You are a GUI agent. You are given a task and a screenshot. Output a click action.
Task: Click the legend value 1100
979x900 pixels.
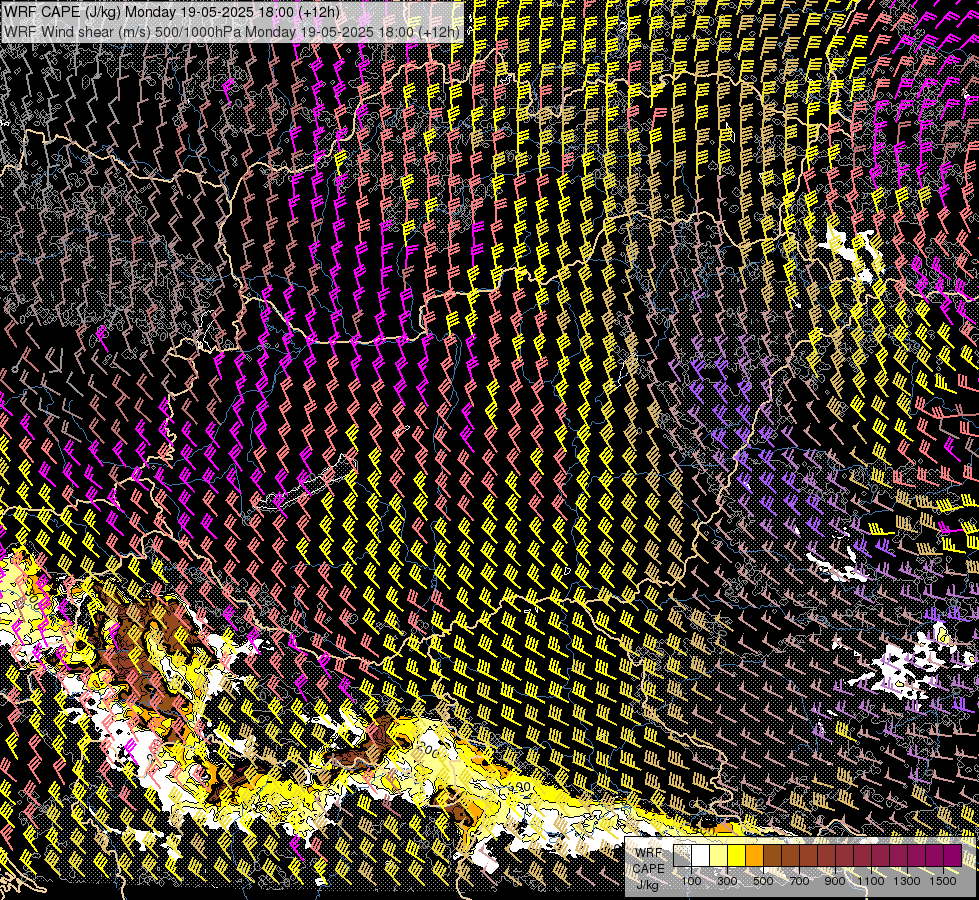coord(871,881)
